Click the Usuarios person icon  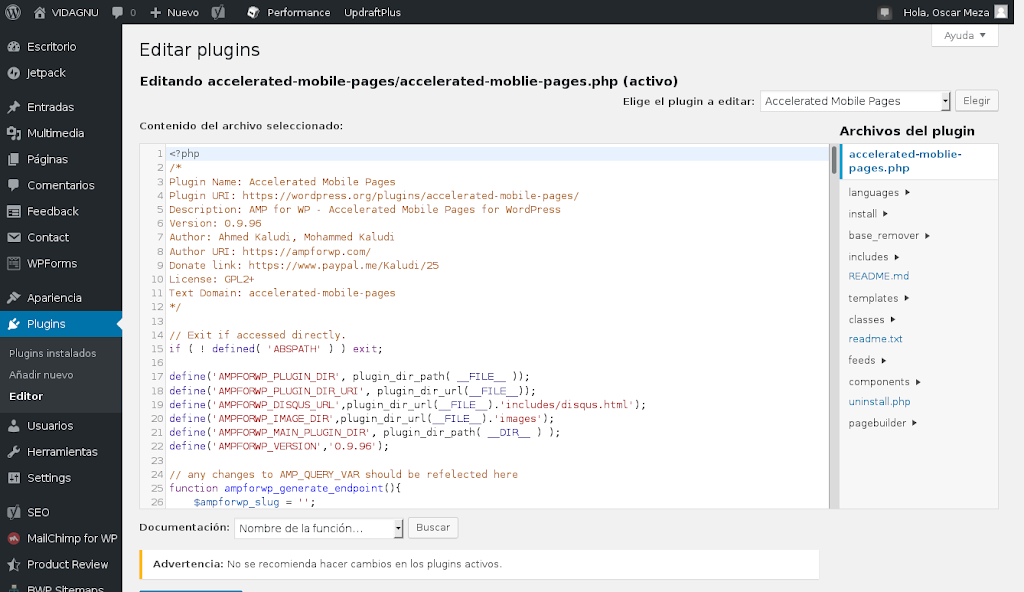pyautogui.click(x=14, y=425)
